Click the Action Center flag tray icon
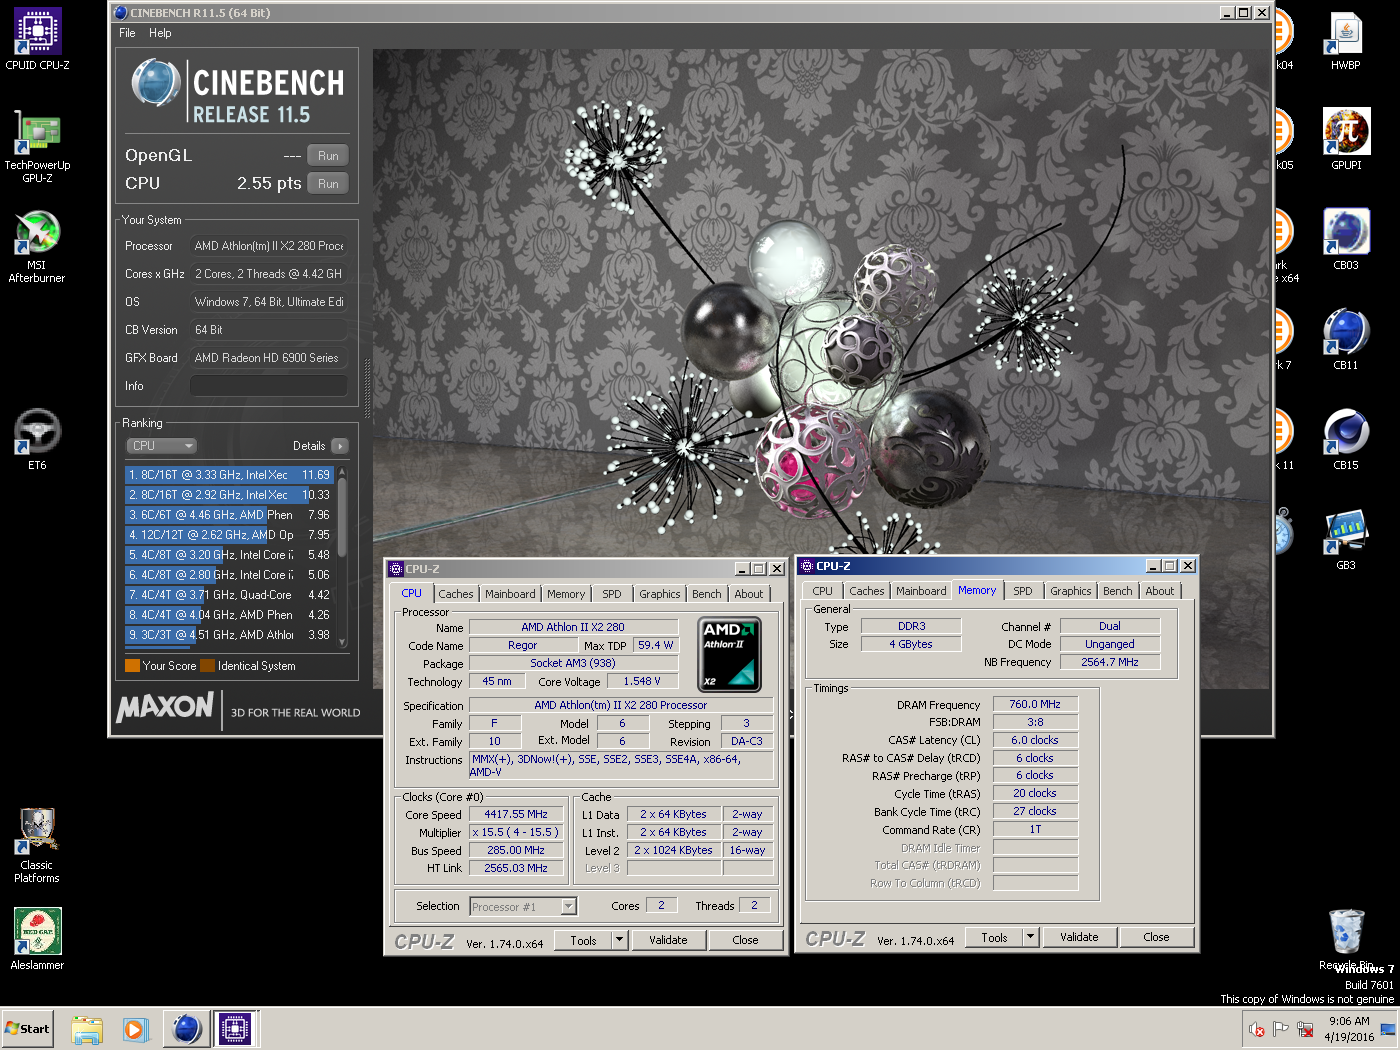Viewport: 1400px width, 1050px height. tap(1280, 1029)
